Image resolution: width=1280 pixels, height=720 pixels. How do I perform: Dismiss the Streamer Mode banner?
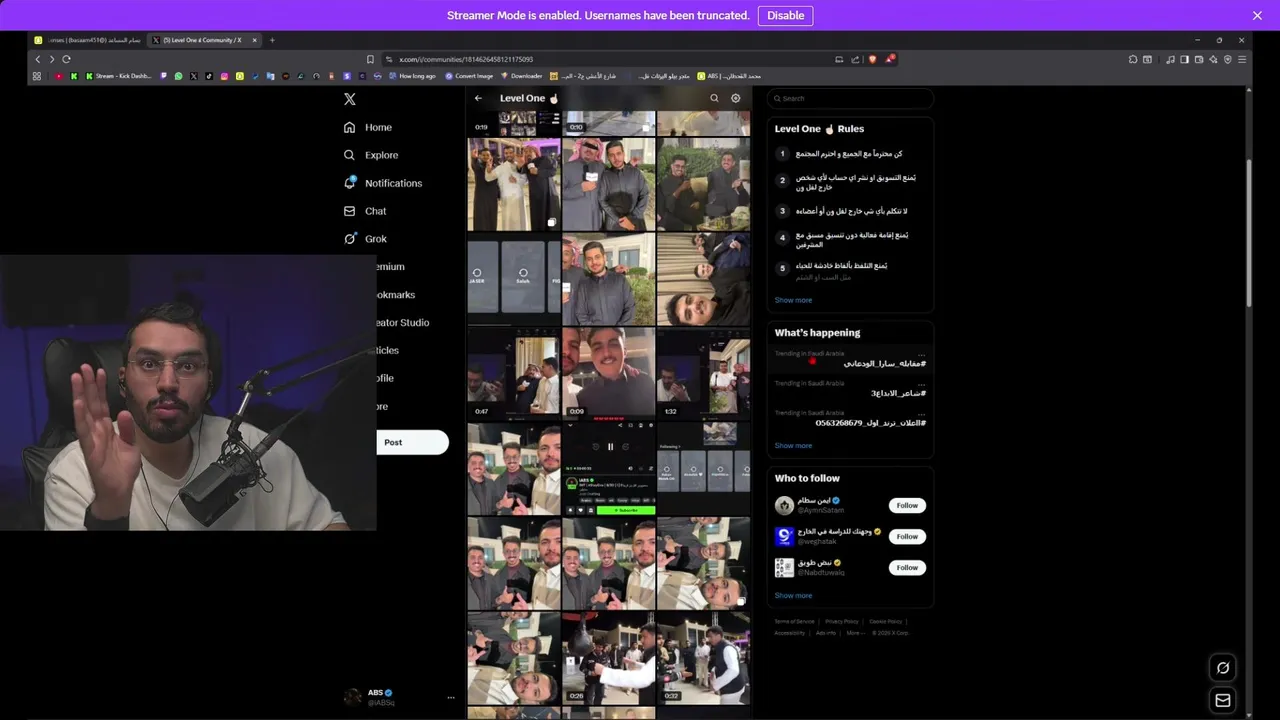[1257, 15]
